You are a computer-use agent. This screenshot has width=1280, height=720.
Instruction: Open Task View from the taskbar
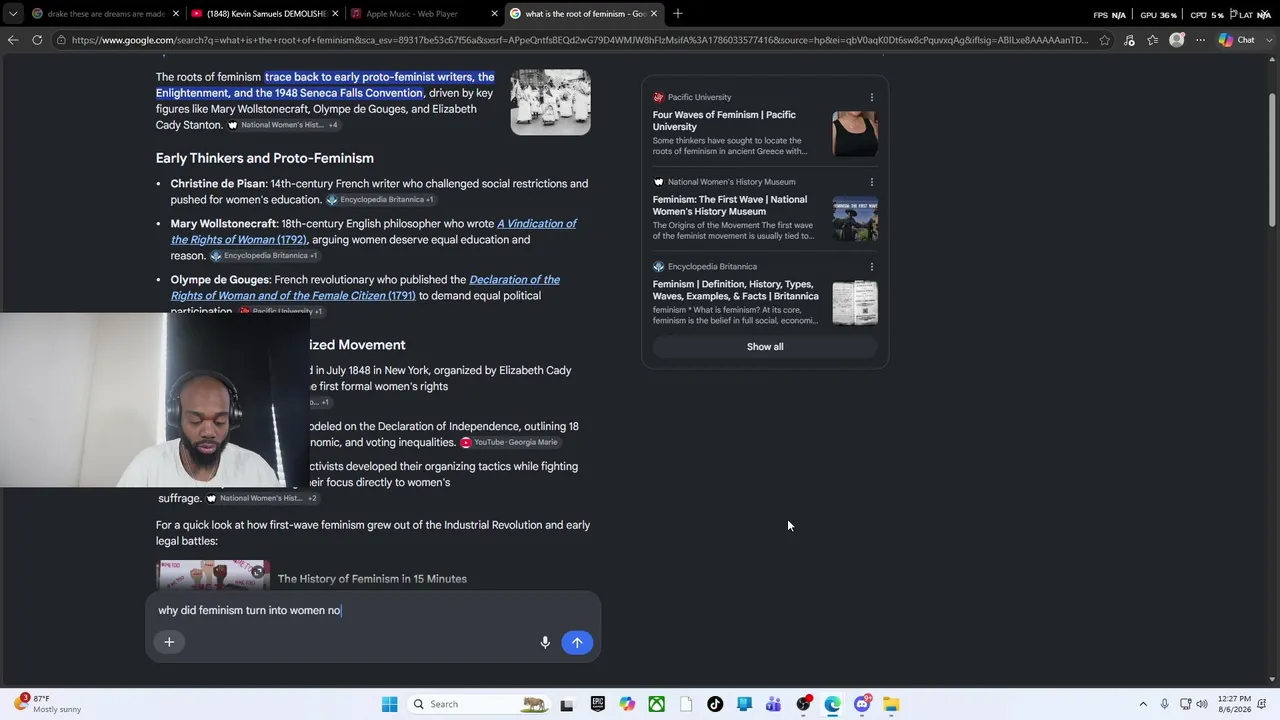tap(567, 704)
